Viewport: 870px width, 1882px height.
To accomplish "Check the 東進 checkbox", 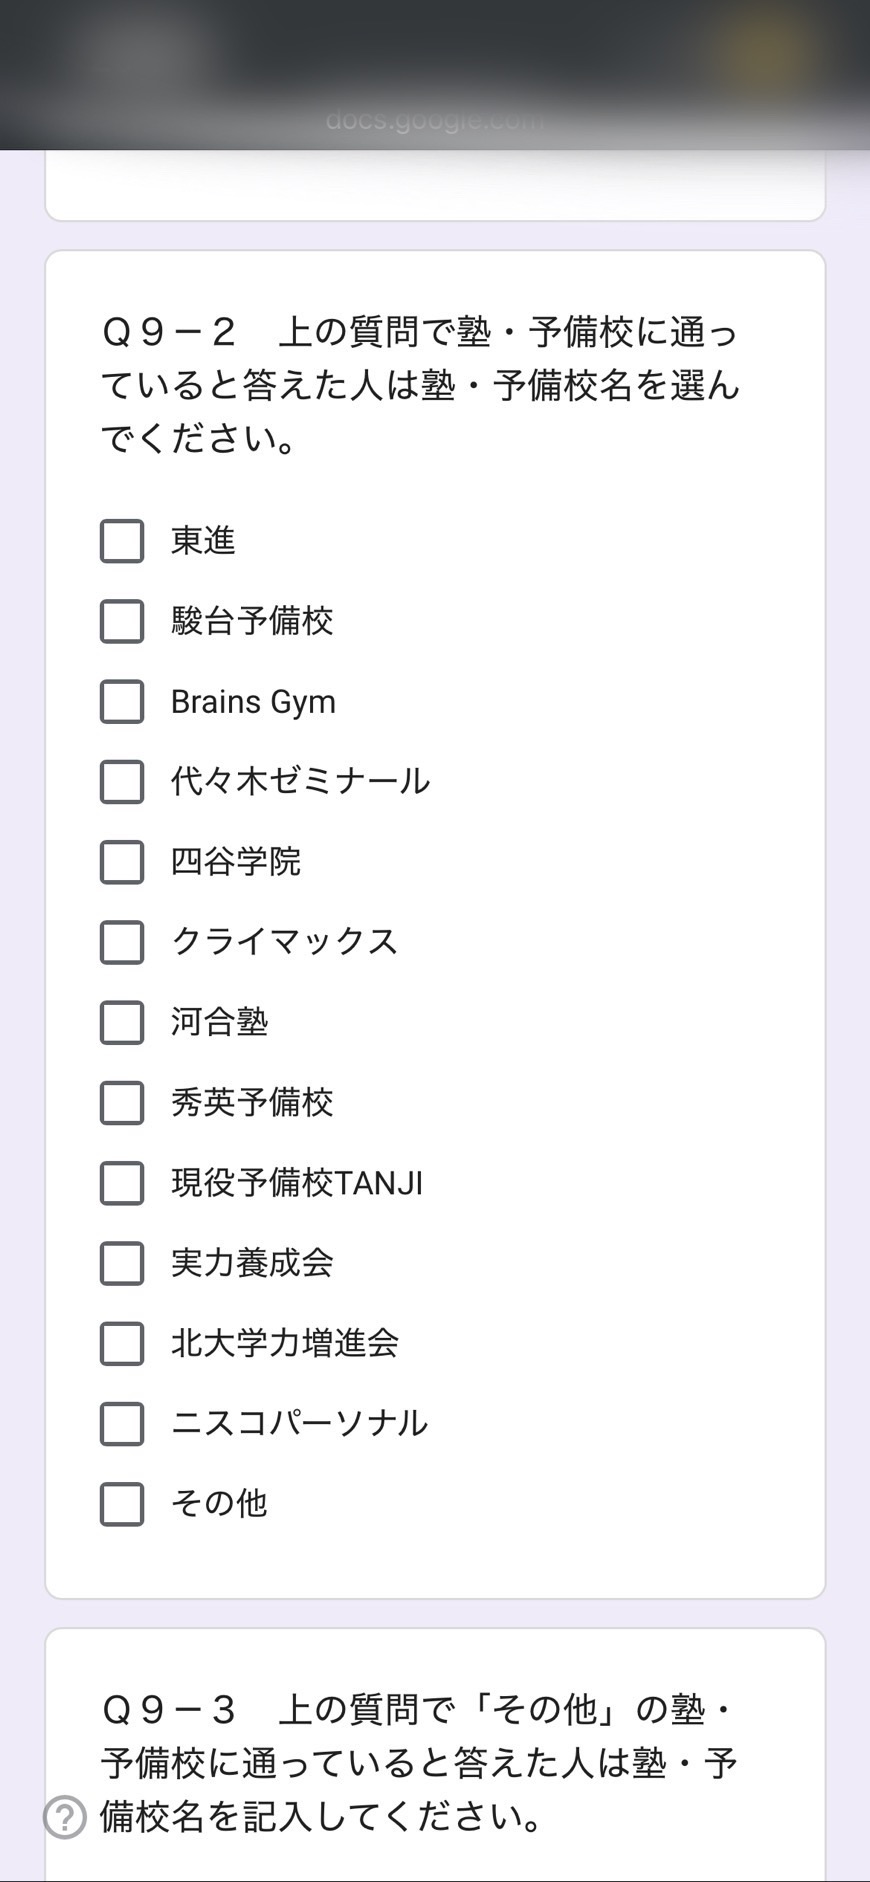I will tap(122, 541).
